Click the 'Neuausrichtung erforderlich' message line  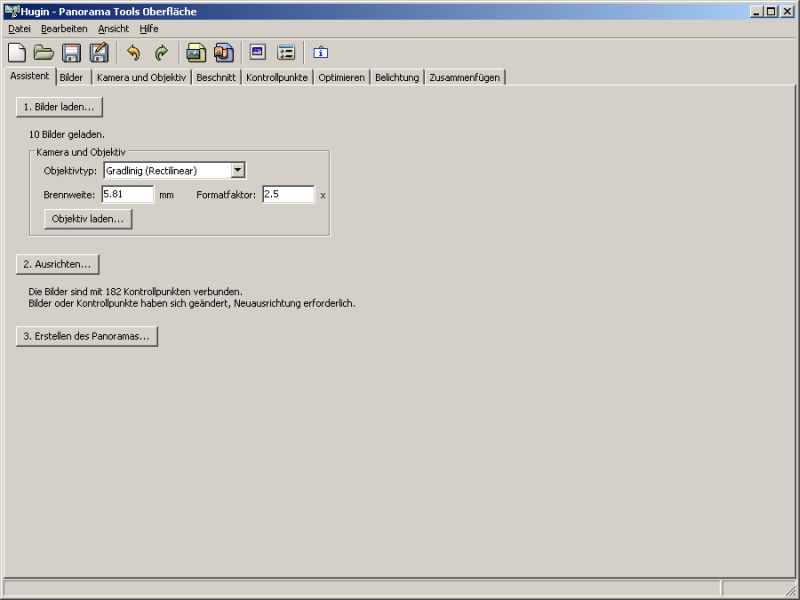tap(192, 304)
